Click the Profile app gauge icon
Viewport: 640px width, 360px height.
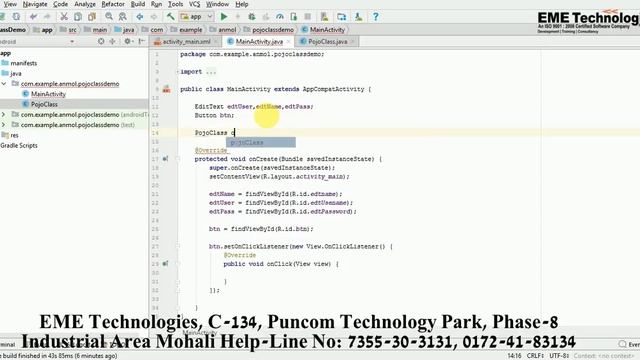(280, 17)
